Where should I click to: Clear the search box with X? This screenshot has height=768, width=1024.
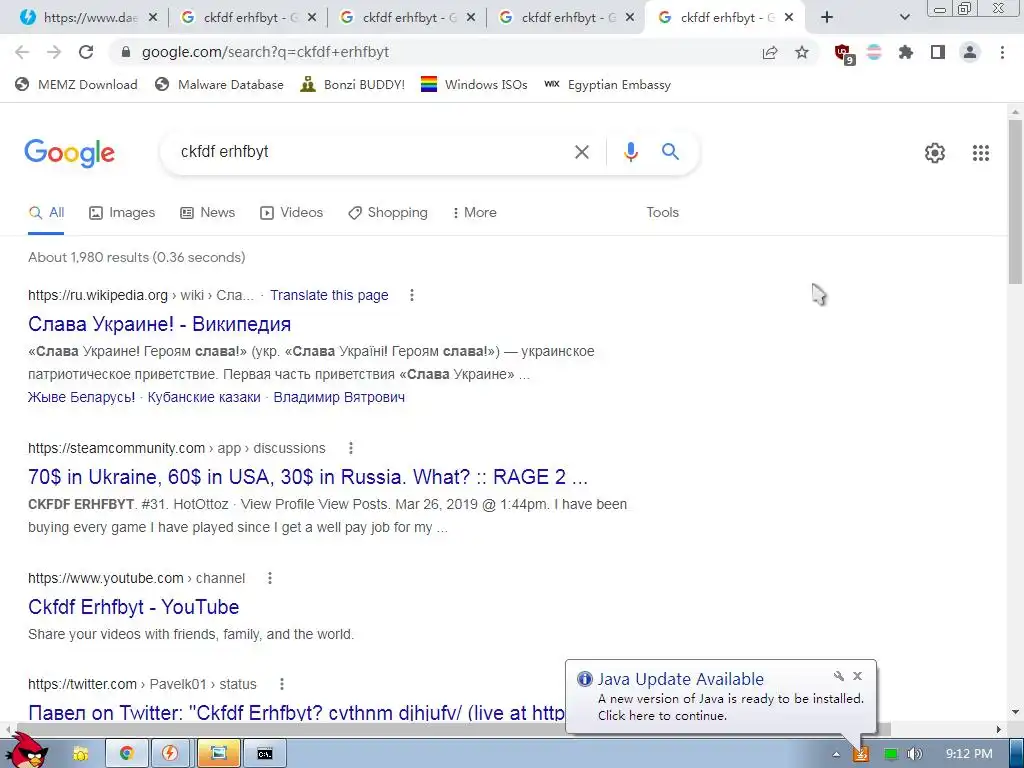[581, 152]
